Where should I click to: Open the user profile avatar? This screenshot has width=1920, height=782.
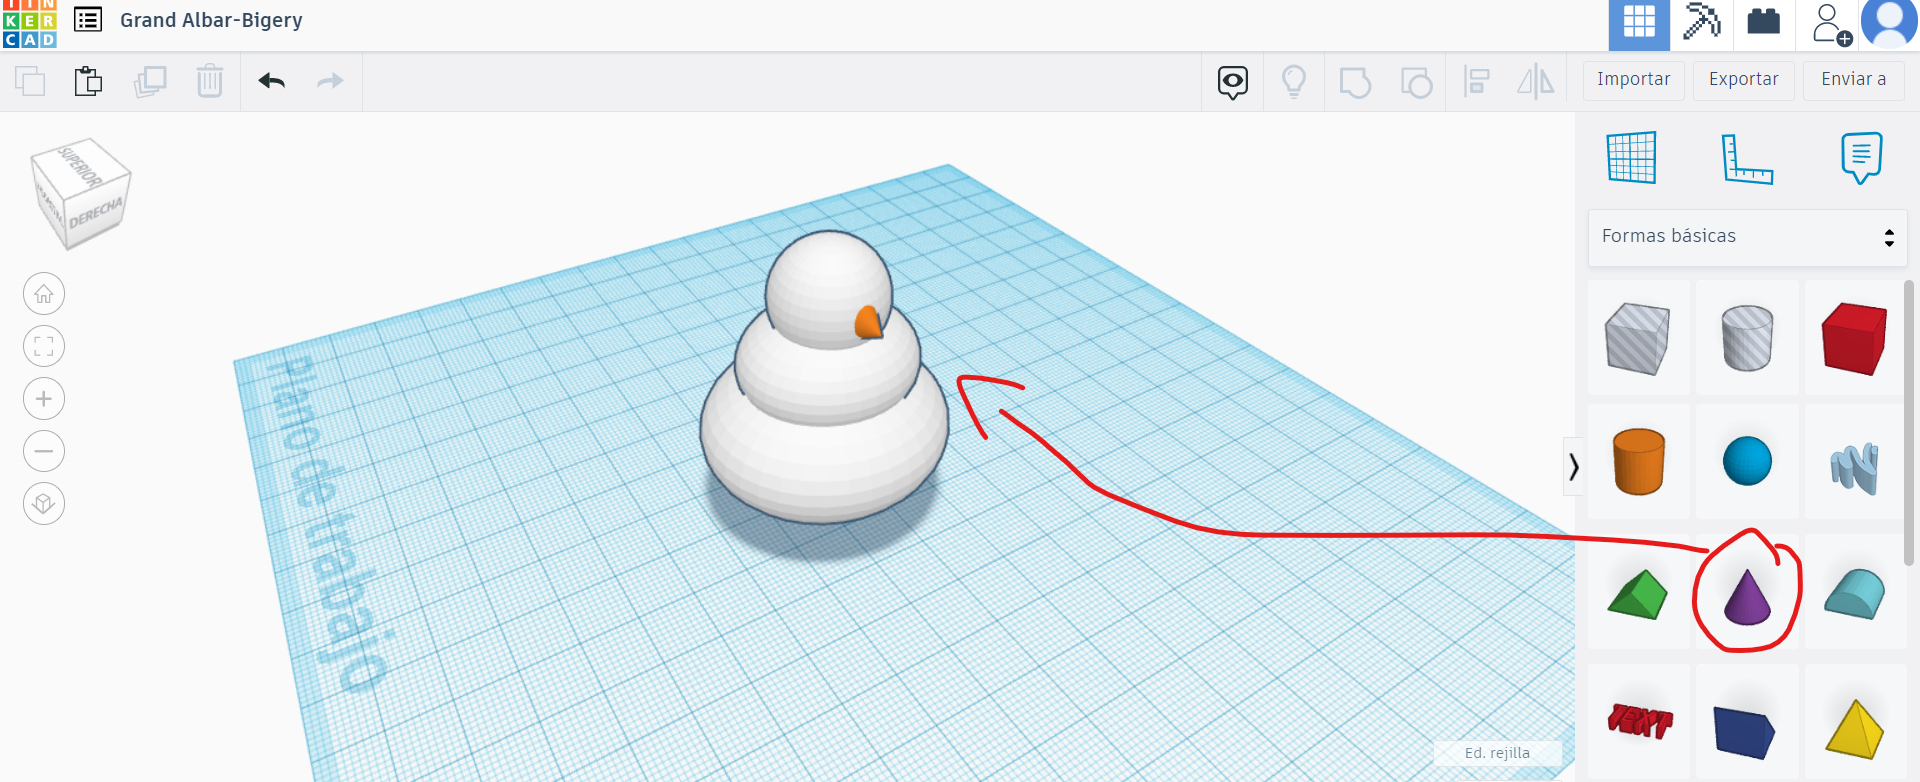tap(1888, 24)
